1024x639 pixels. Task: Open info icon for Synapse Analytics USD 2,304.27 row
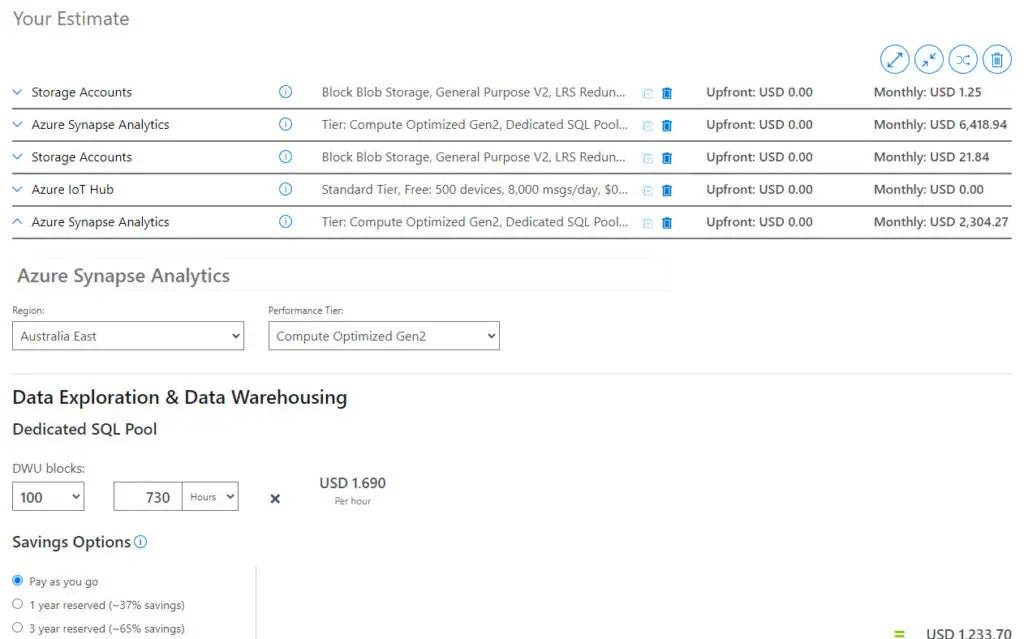(285, 221)
